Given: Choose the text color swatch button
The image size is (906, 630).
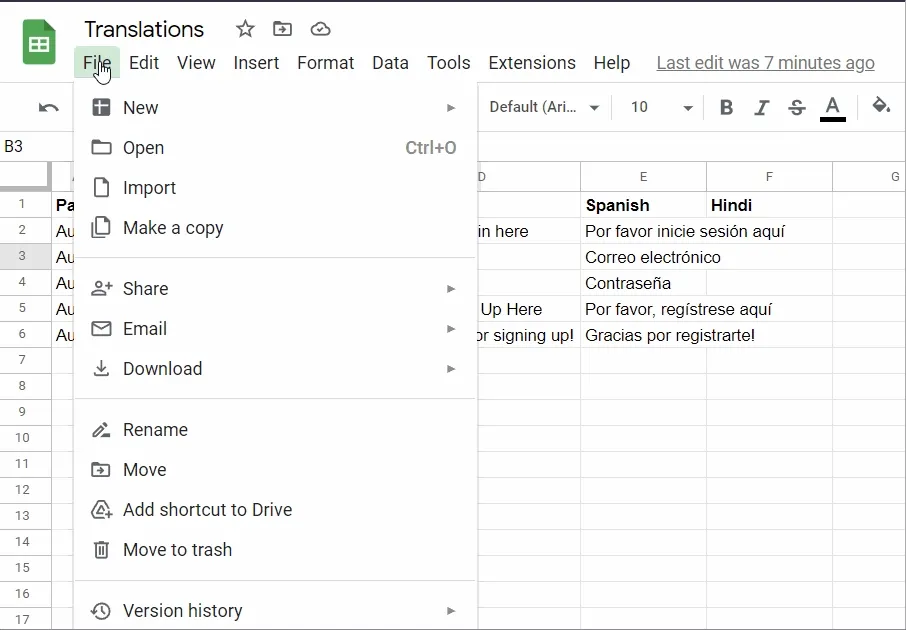Looking at the screenshot, I should click(x=832, y=107).
